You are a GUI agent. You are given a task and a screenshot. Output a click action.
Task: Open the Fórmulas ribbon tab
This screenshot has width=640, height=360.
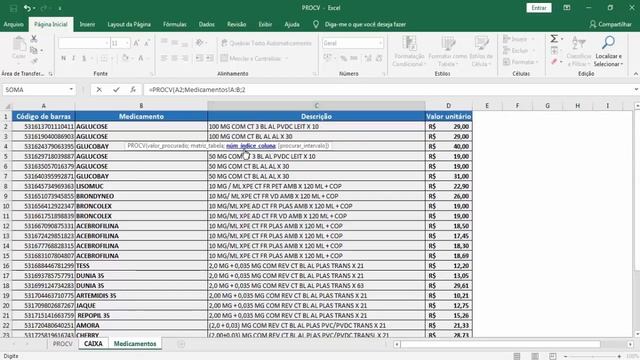pyautogui.click(x=175, y=24)
